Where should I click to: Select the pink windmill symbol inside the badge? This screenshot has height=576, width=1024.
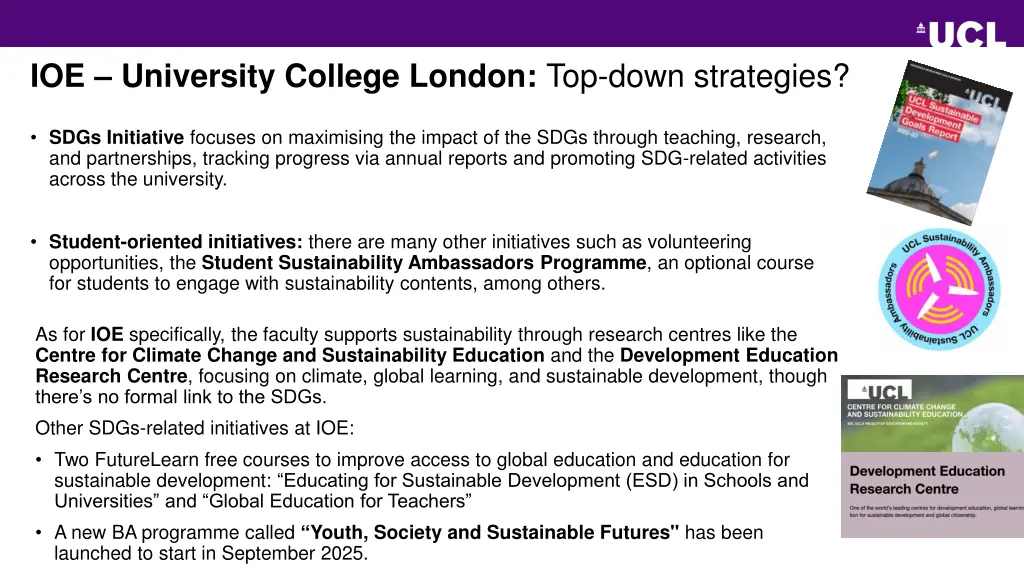click(x=938, y=290)
